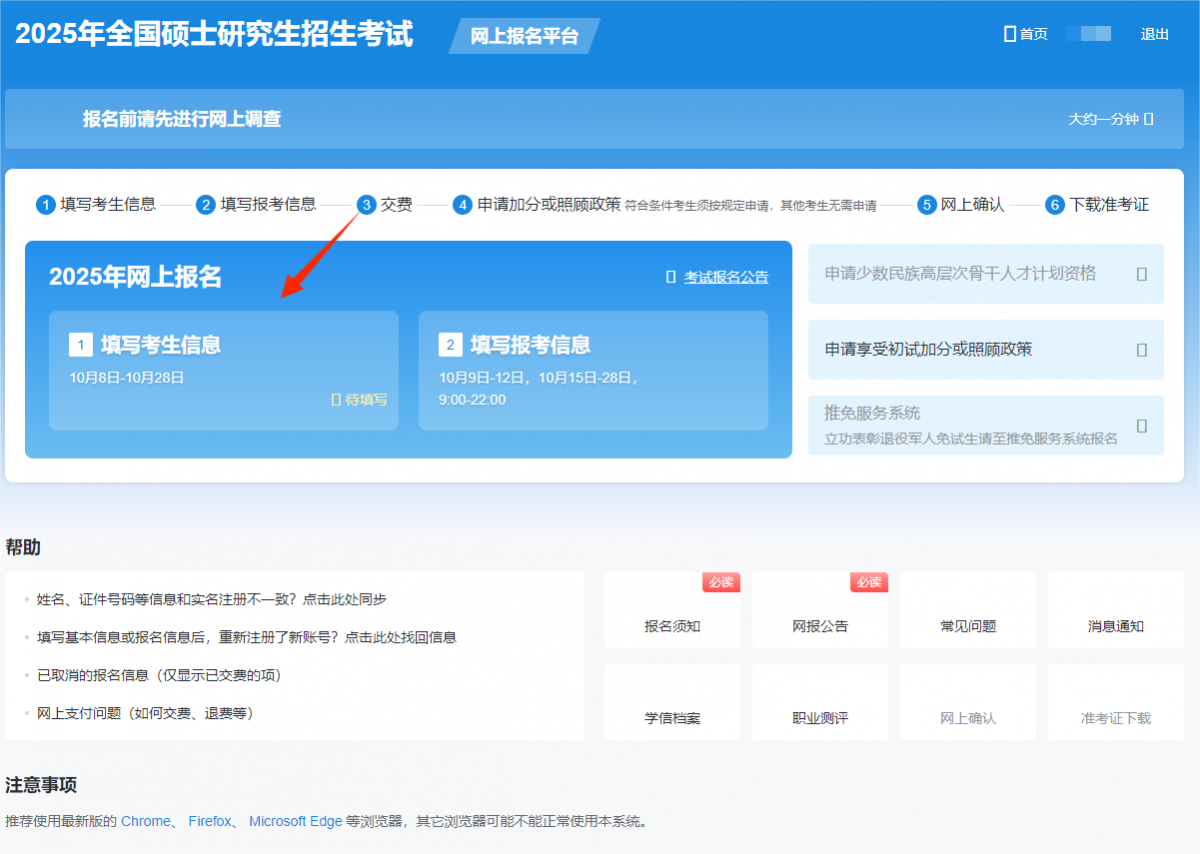Select the 职业测评 tile

820,704
